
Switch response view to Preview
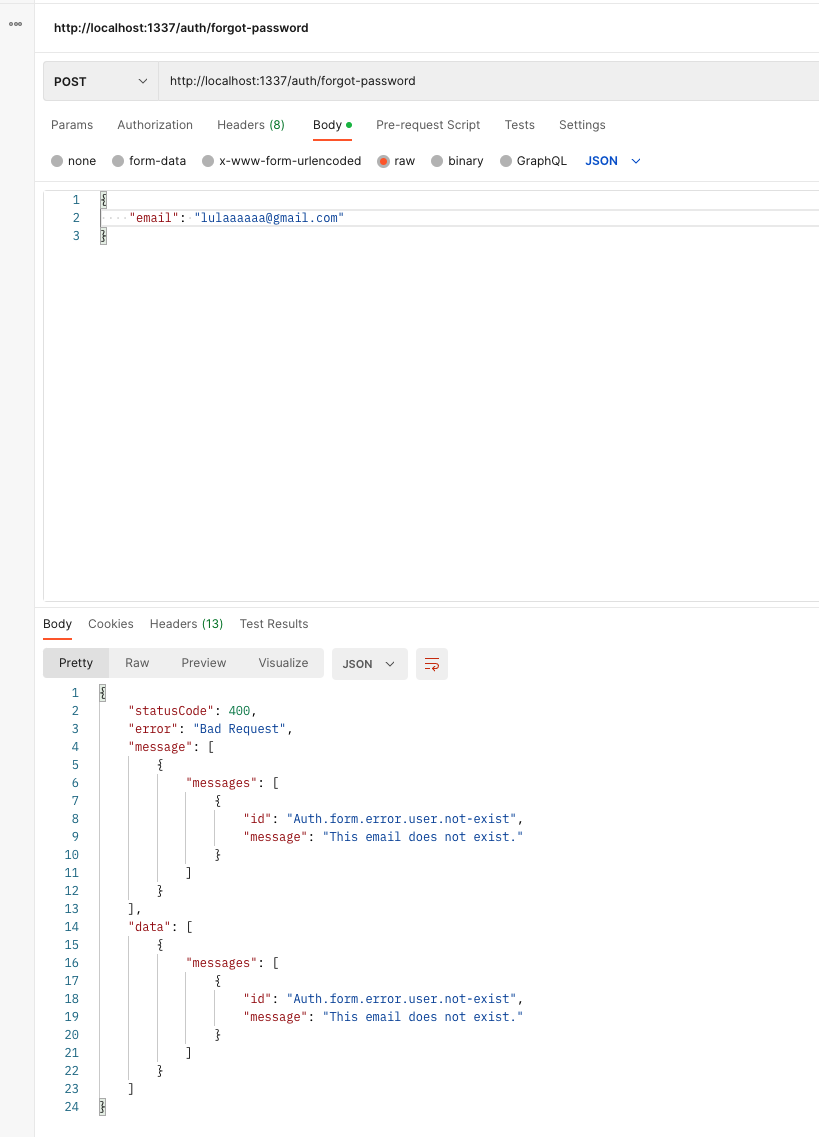204,663
